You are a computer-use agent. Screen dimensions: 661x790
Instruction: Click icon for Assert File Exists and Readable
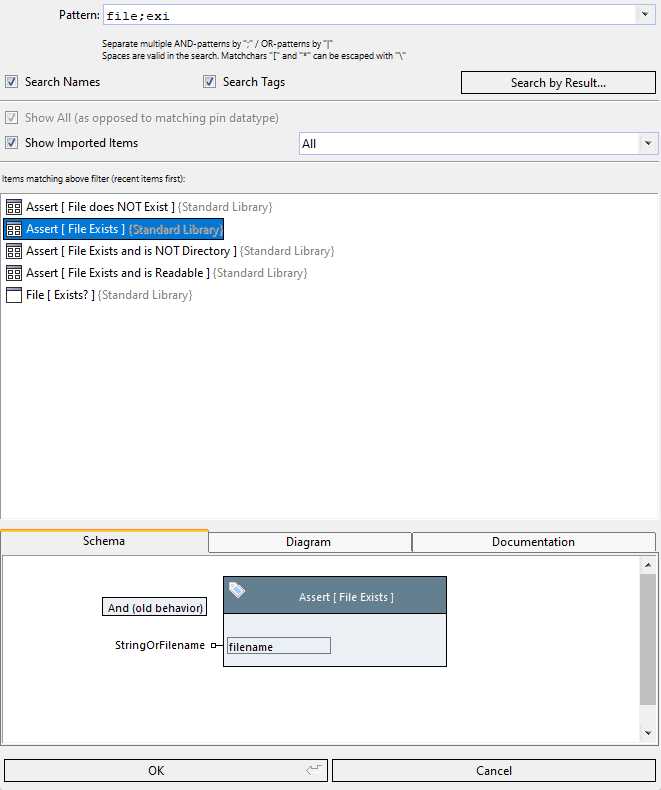pyautogui.click(x=14, y=273)
